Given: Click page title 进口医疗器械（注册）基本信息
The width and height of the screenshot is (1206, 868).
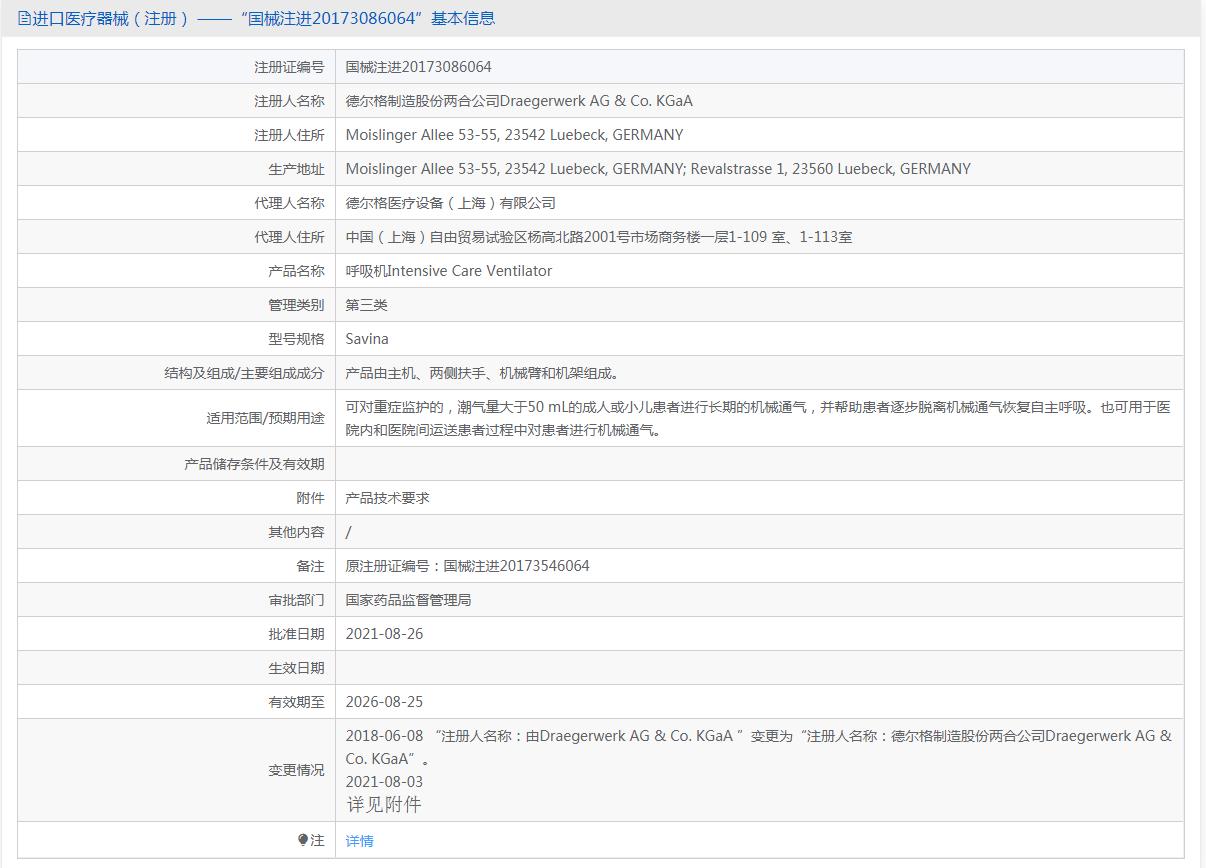Looking at the screenshot, I should (x=264, y=18).
